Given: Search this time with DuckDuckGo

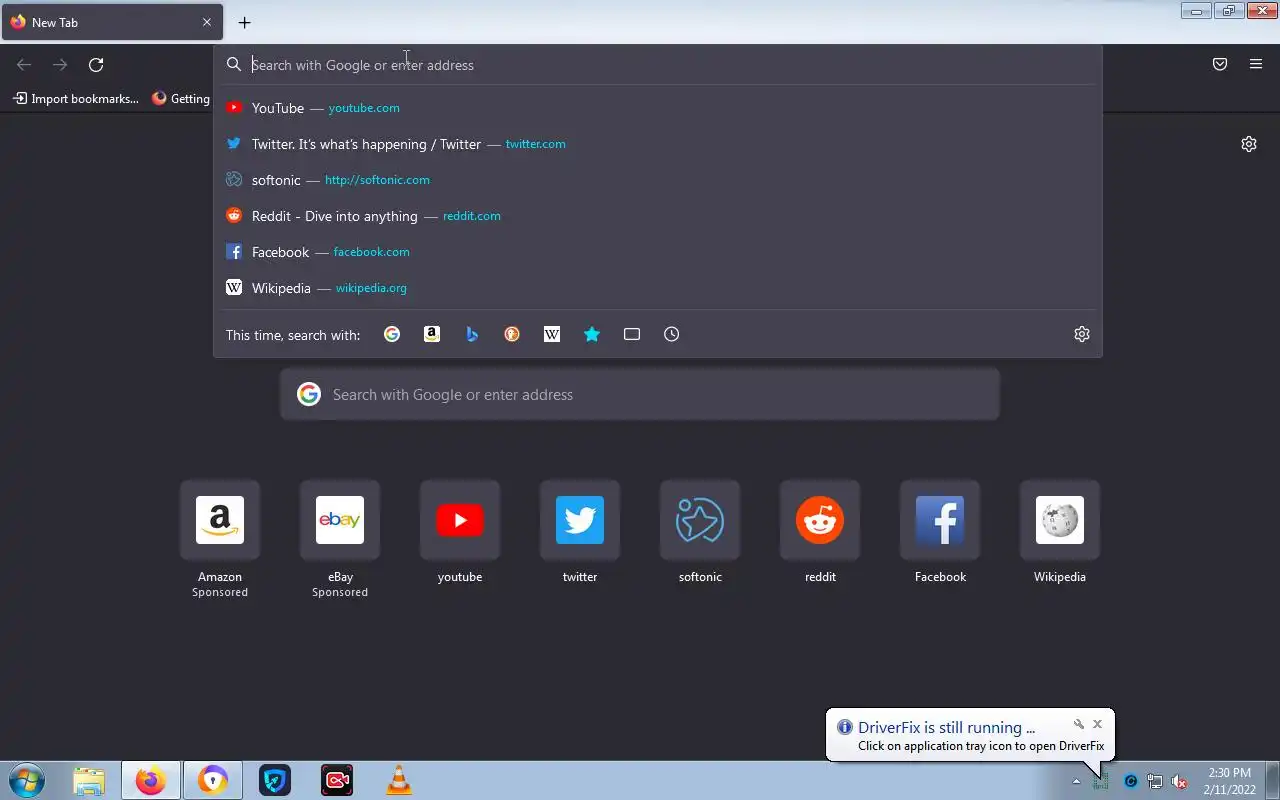Looking at the screenshot, I should pyautogui.click(x=512, y=335).
